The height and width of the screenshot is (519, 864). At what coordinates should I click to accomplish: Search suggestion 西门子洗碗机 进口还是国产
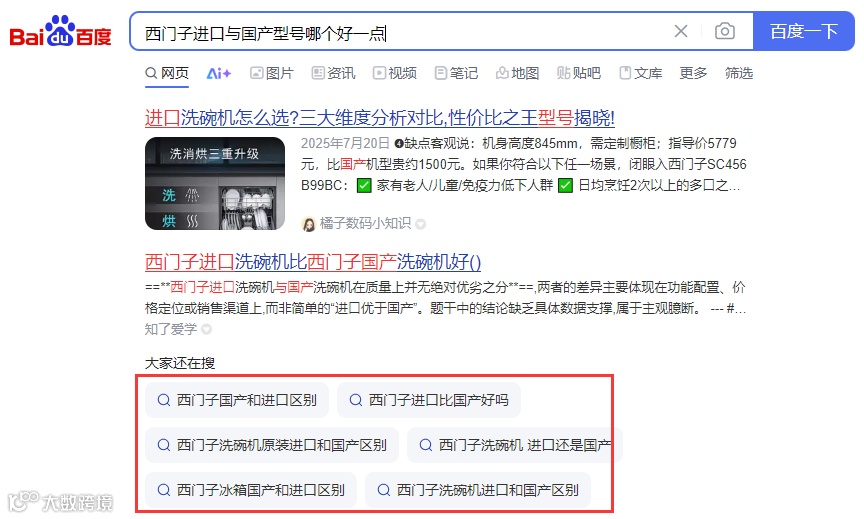[515, 445]
